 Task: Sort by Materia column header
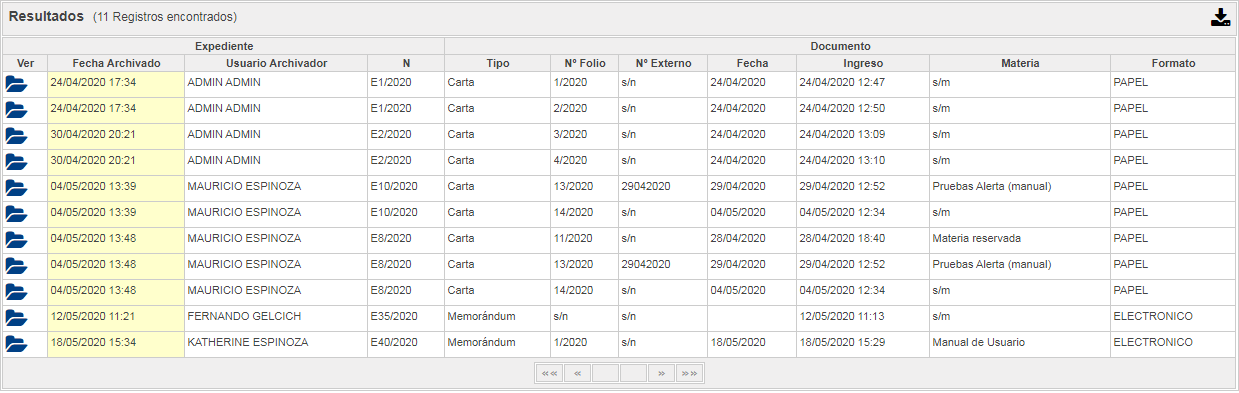1020,63
